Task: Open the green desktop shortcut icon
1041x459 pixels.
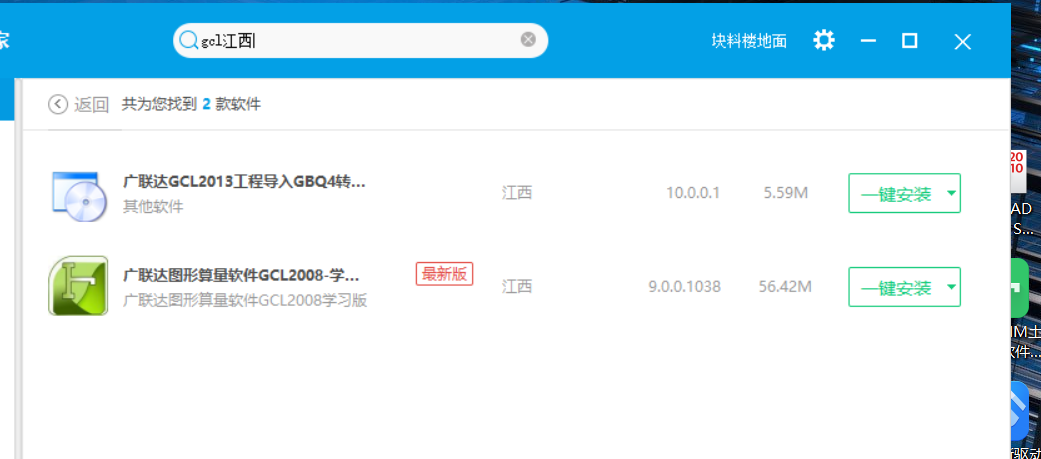Action: (x=1020, y=288)
